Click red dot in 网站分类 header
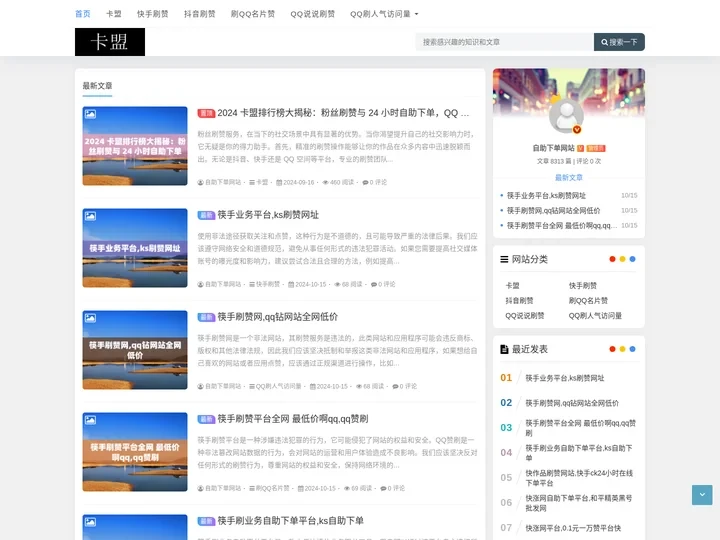The height and width of the screenshot is (540, 720). (x=612, y=259)
